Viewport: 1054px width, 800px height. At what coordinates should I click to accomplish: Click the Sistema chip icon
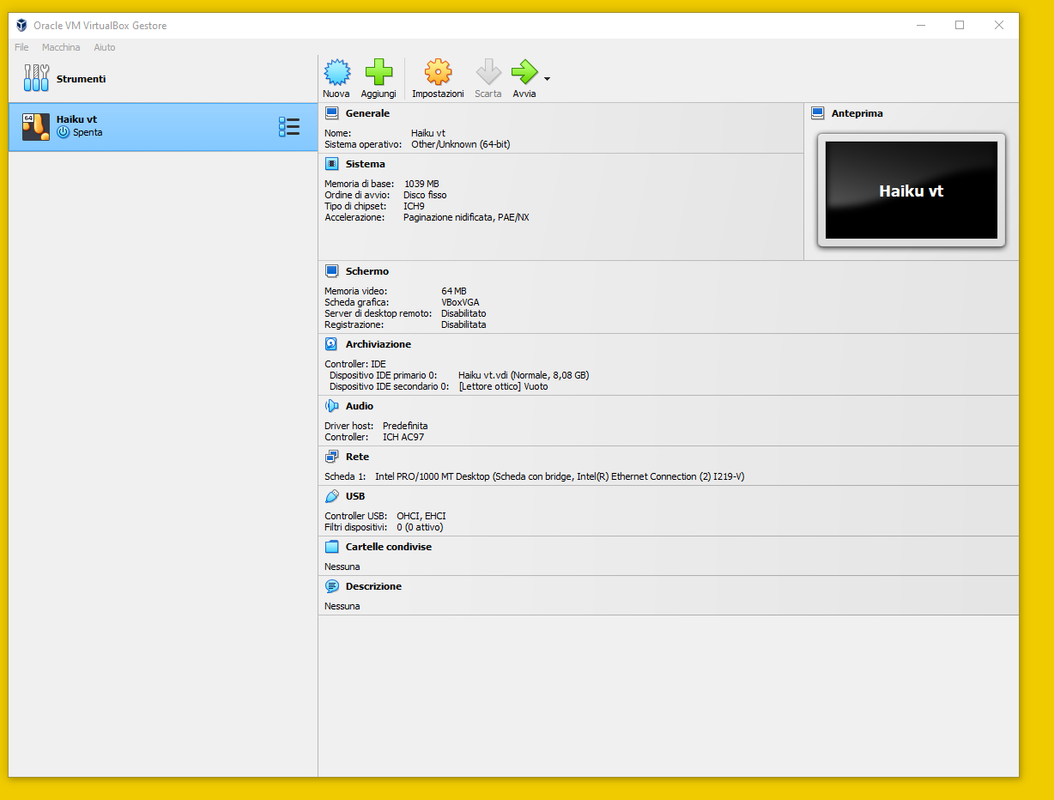(x=331, y=163)
